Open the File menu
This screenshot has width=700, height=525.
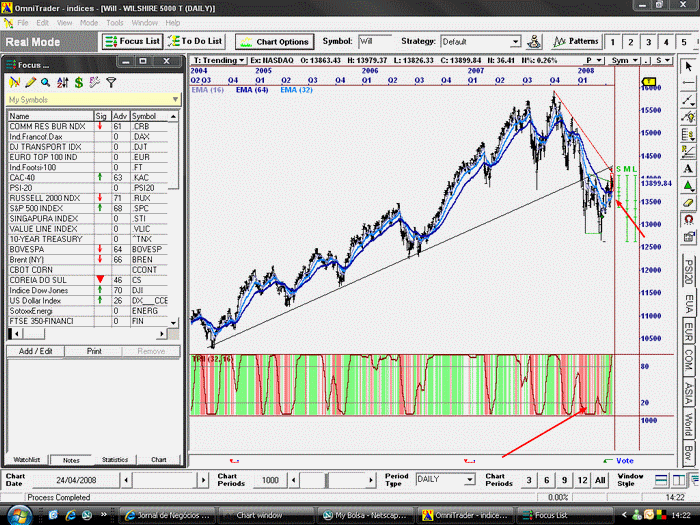point(23,23)
